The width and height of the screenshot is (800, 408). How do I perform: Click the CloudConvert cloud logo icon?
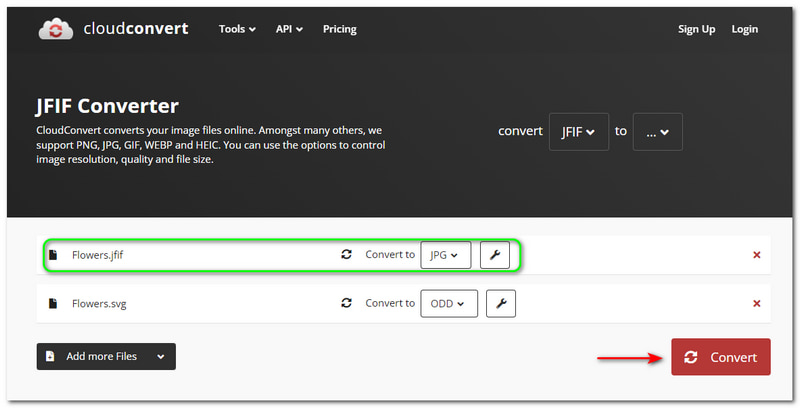[57, 29]
